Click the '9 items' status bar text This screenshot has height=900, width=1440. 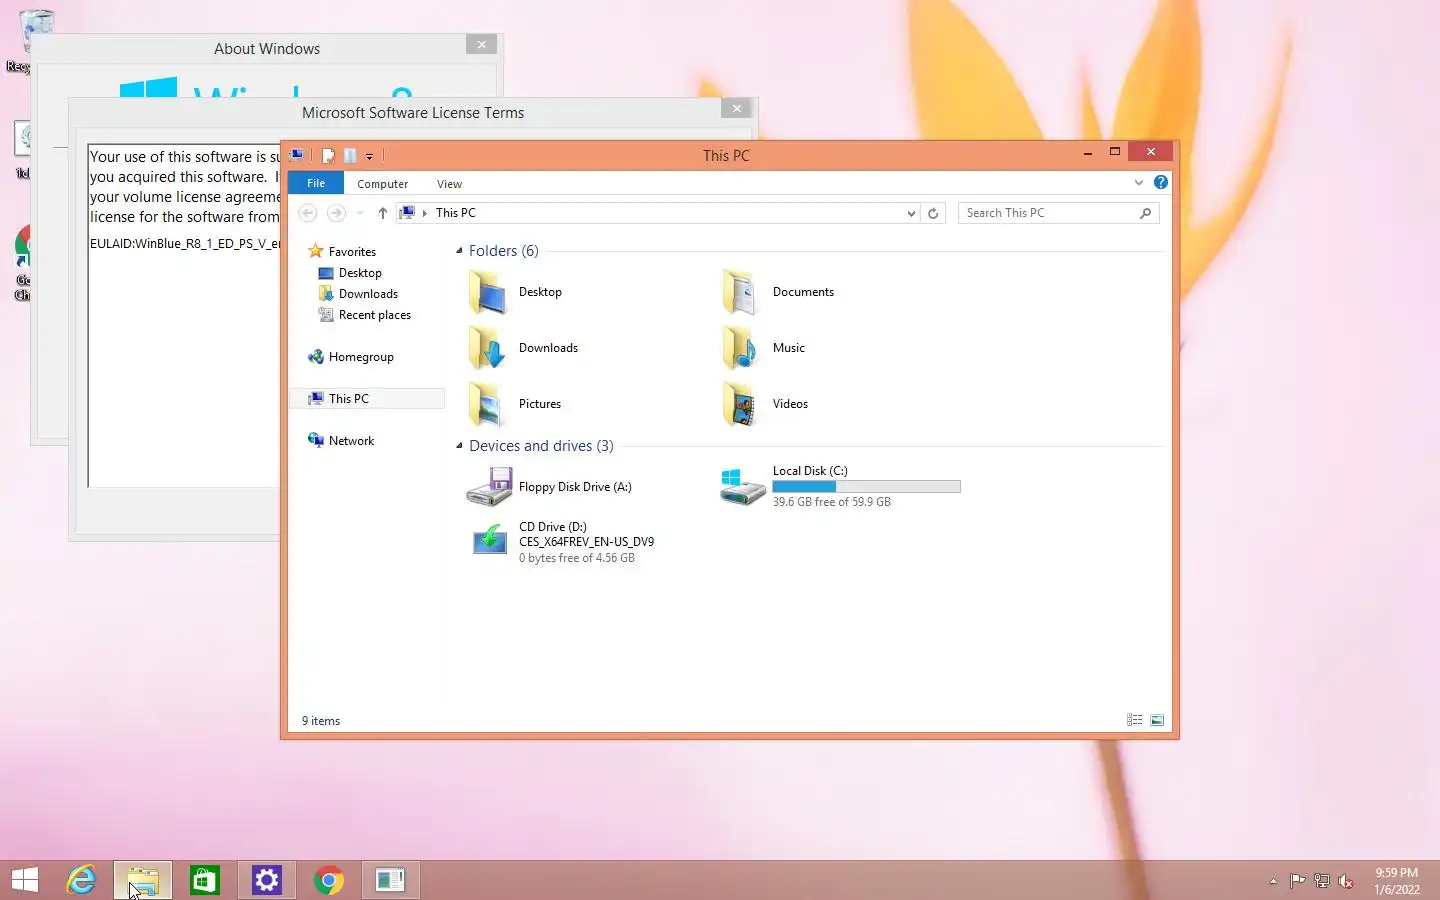tap(321, 721)
